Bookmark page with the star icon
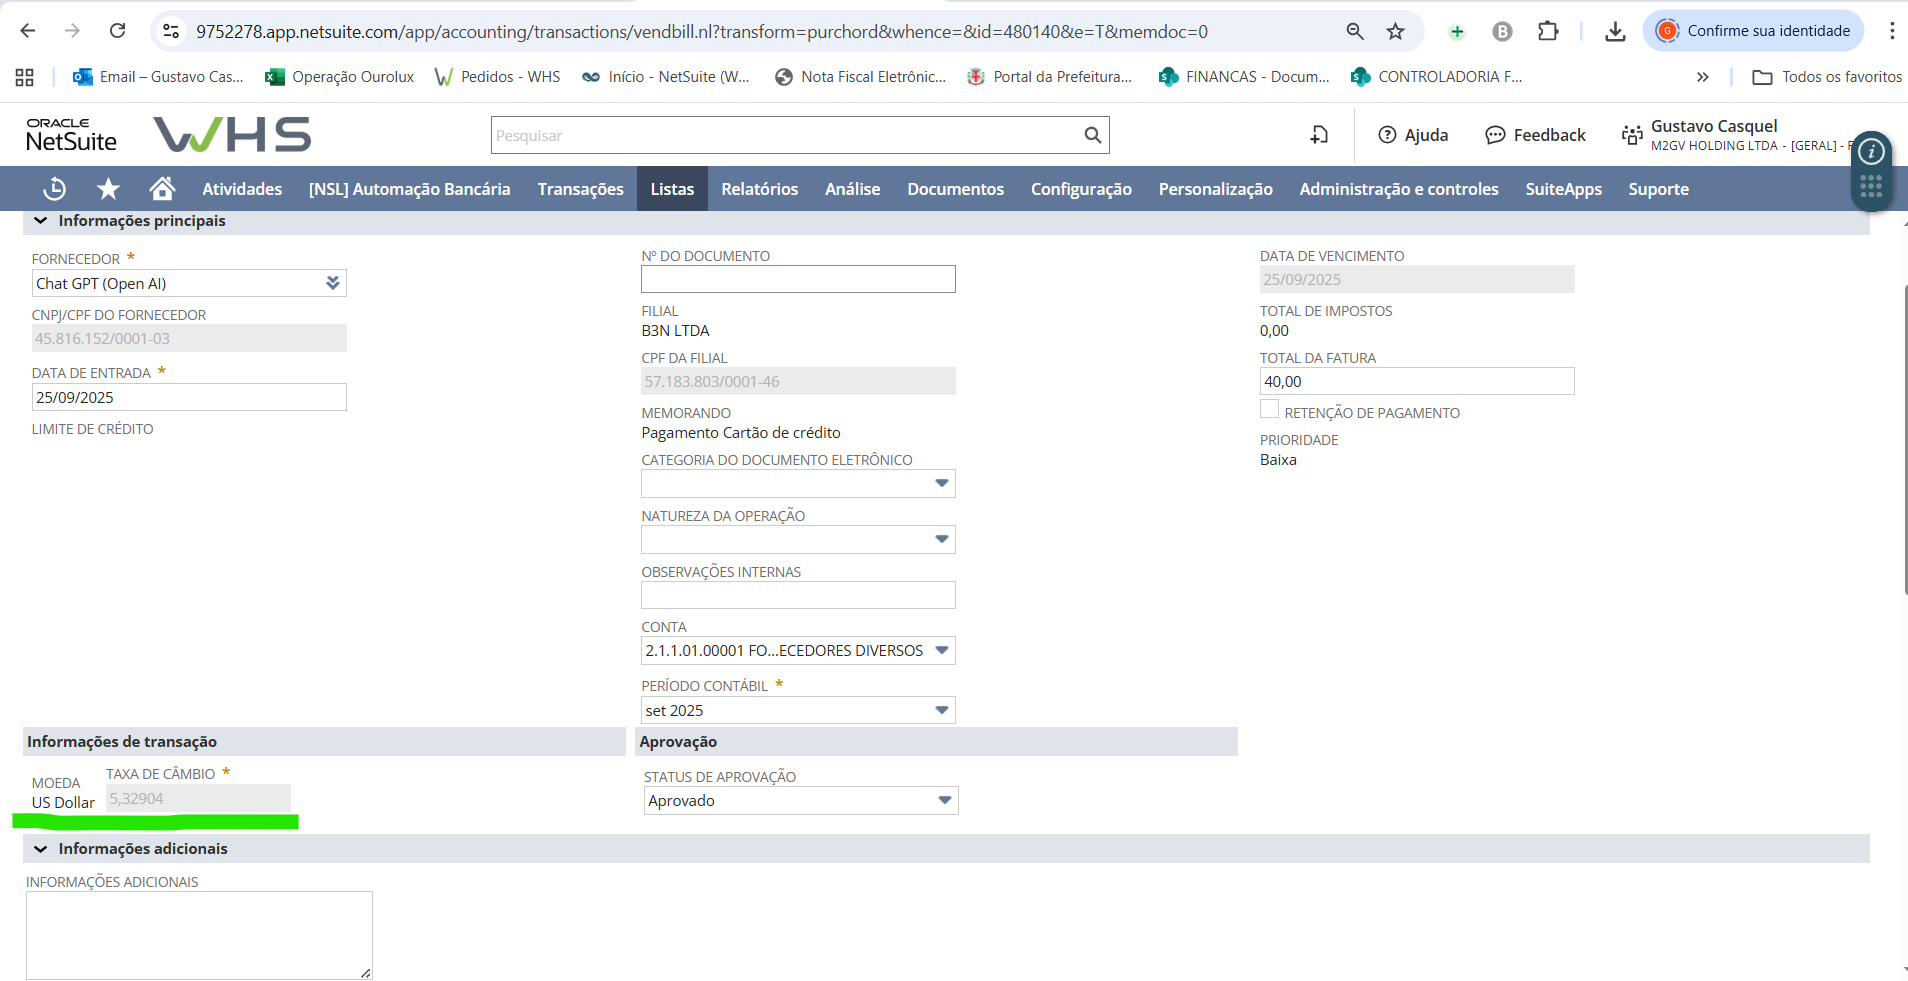This screenshot has width=1908, height=981. tap(1395, 31)
